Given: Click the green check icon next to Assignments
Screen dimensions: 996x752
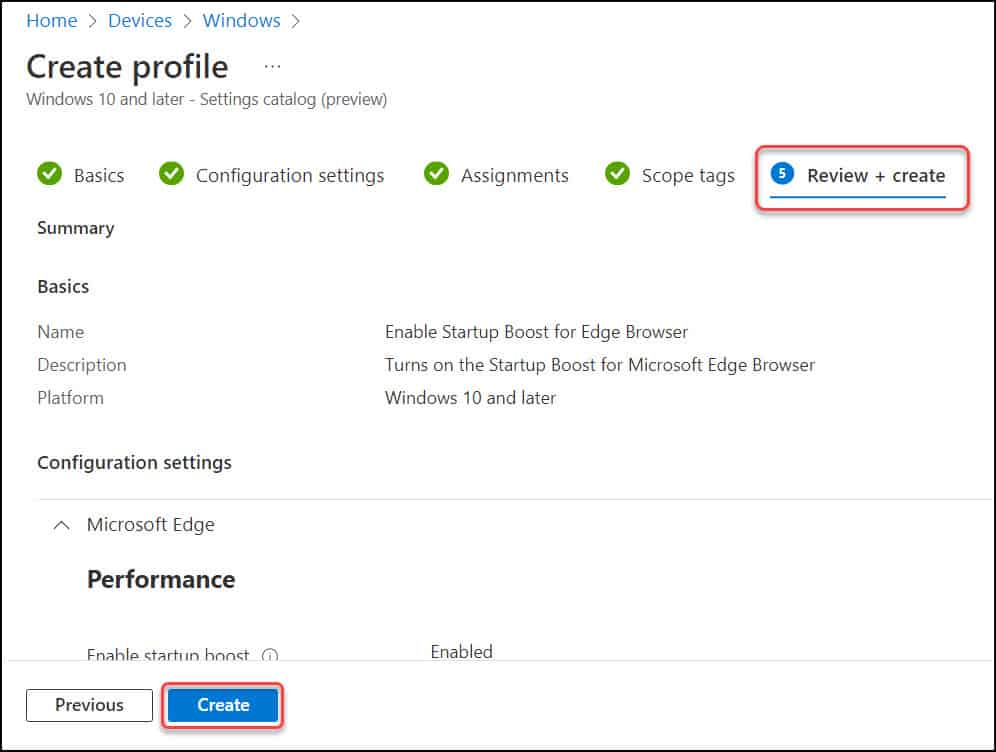Looking at the screenshot, I should pyautogui.click(x=436, y=173).
